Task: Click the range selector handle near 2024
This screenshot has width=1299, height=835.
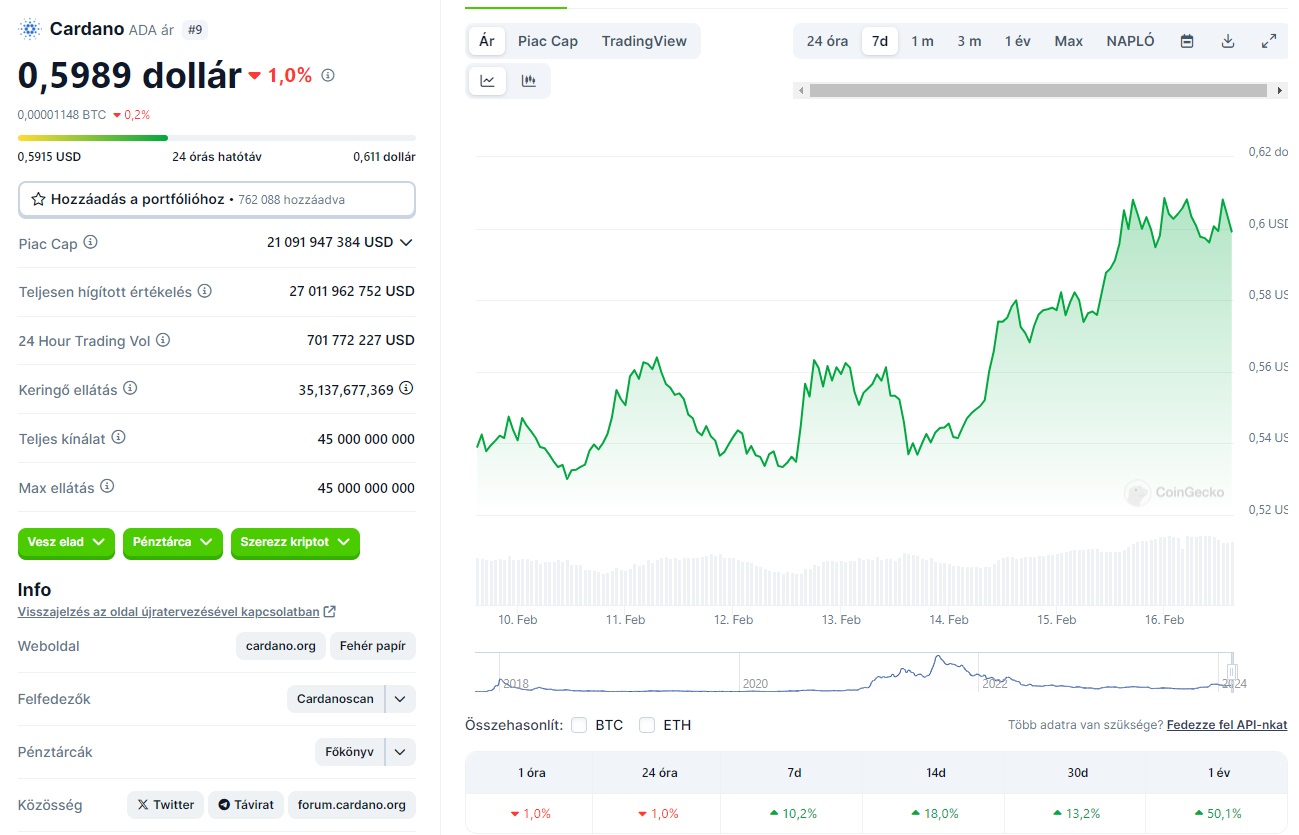Action: pyautogui.click(x=1233, y=672)
